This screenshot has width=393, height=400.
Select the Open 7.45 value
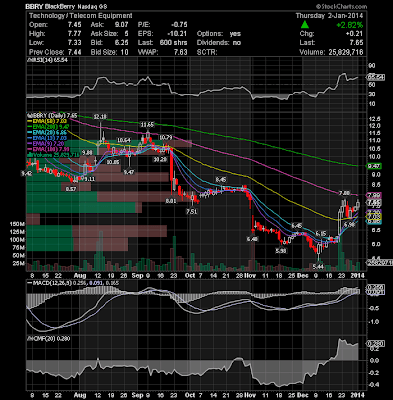tap(74, 25)
